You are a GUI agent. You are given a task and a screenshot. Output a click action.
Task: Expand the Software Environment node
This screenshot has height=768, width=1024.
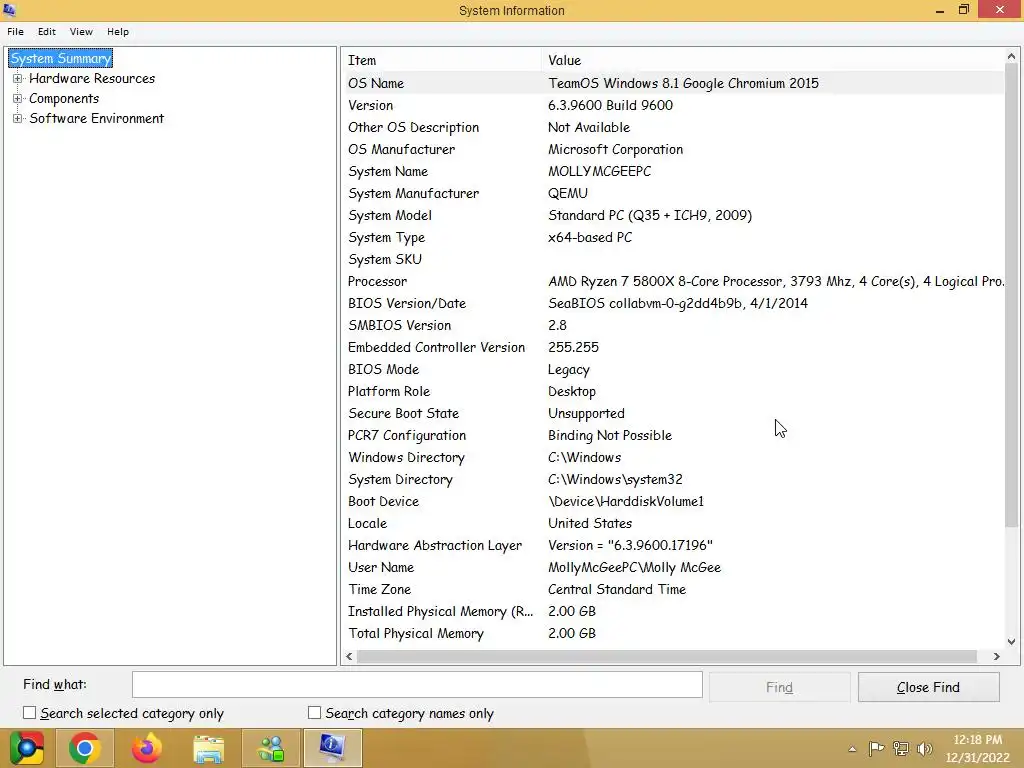pos(18,118)
